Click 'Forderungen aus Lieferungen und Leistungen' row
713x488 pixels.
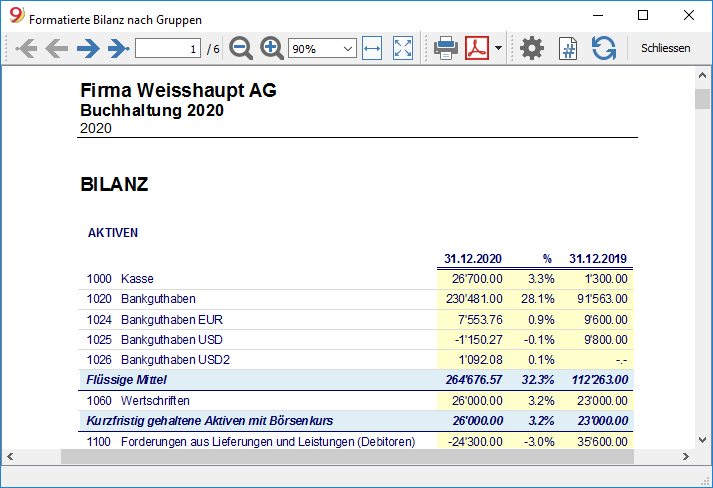(355, 441)
